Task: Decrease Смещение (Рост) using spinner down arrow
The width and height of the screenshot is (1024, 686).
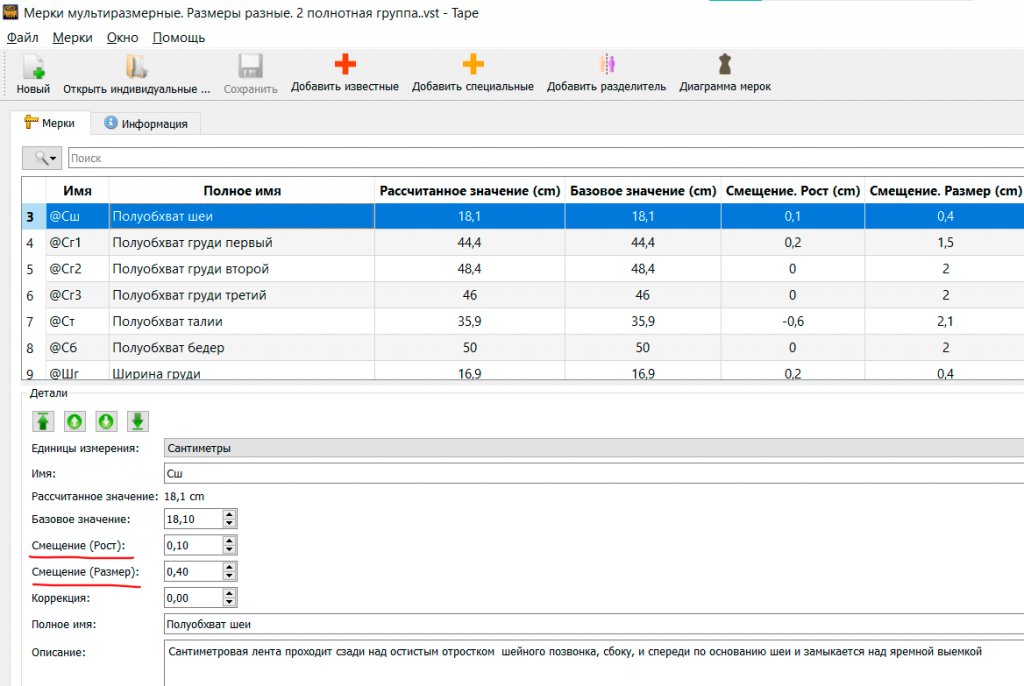Action: (229, 550)
